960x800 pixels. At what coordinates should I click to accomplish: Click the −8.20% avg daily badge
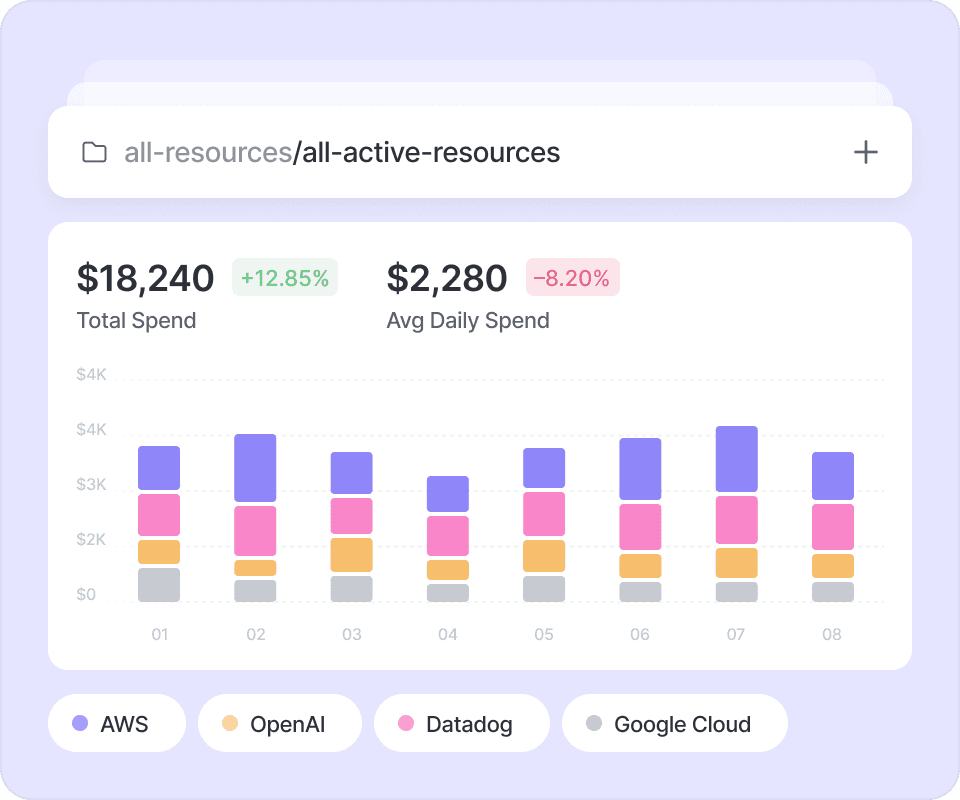tap(573, 278)
